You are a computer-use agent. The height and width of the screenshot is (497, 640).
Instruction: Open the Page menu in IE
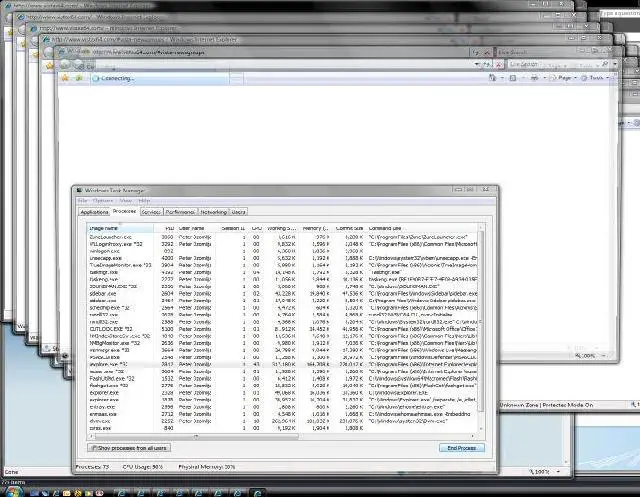[x=565, y=78]
